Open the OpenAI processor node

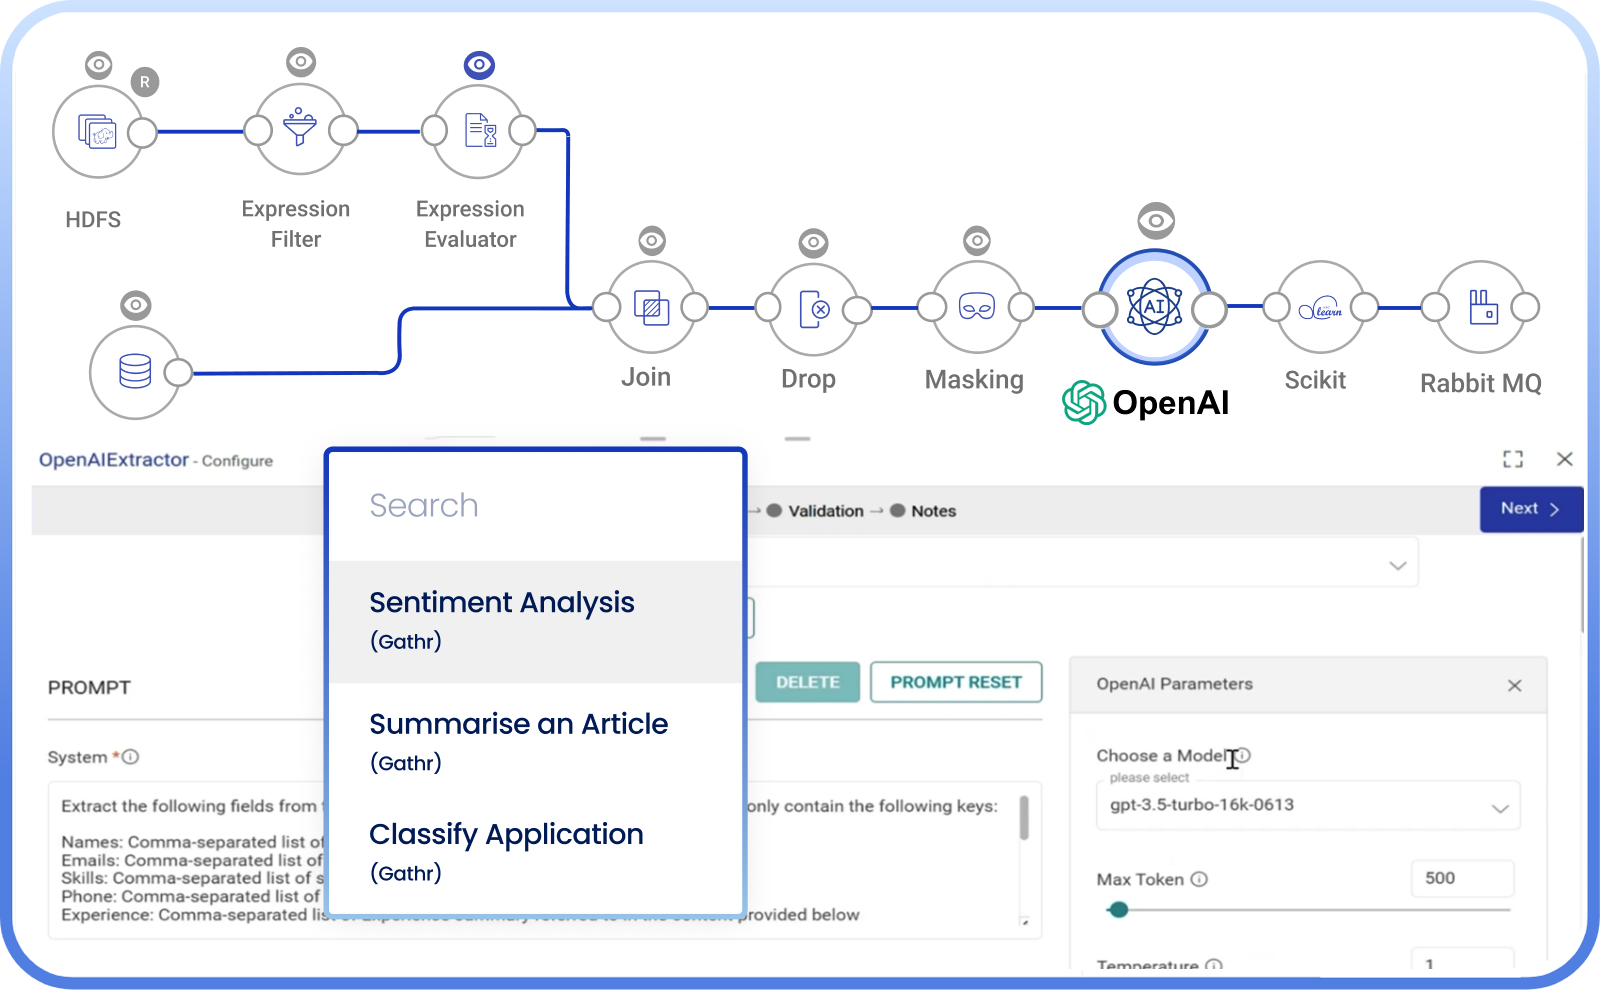(x=1154, y=307)
